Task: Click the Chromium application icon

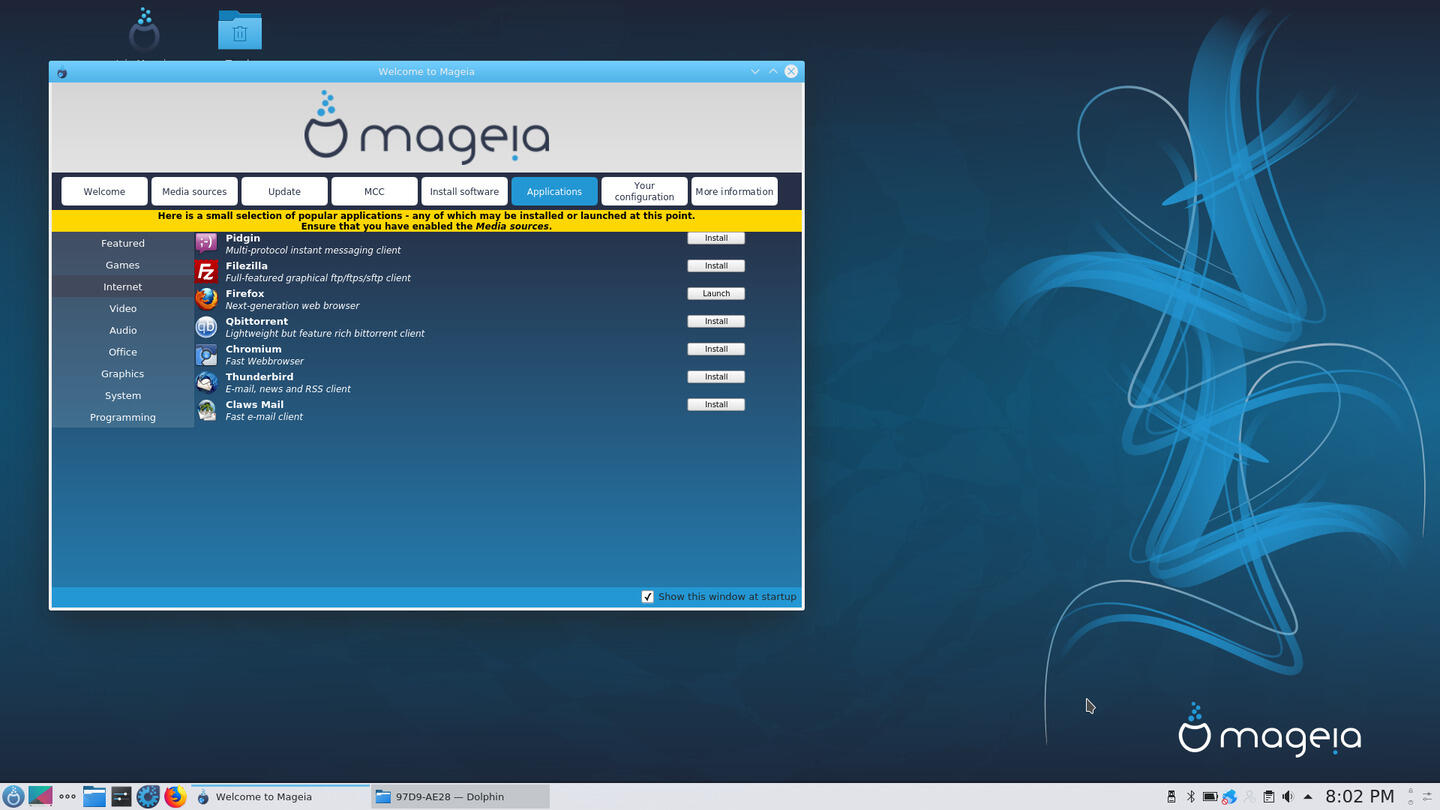Action: pos(206,355)
